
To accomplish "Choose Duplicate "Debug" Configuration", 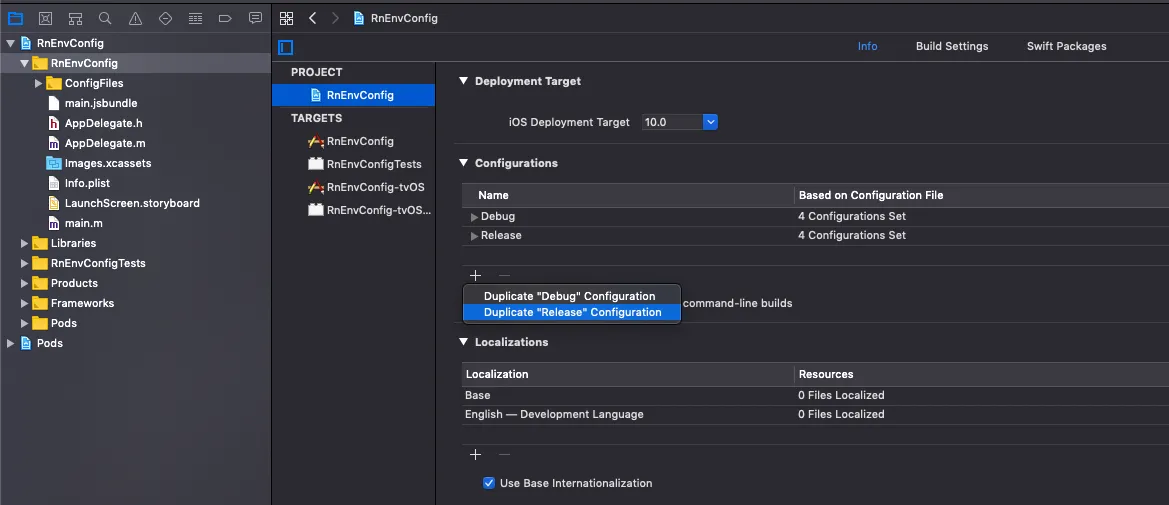I will [569, 296].
